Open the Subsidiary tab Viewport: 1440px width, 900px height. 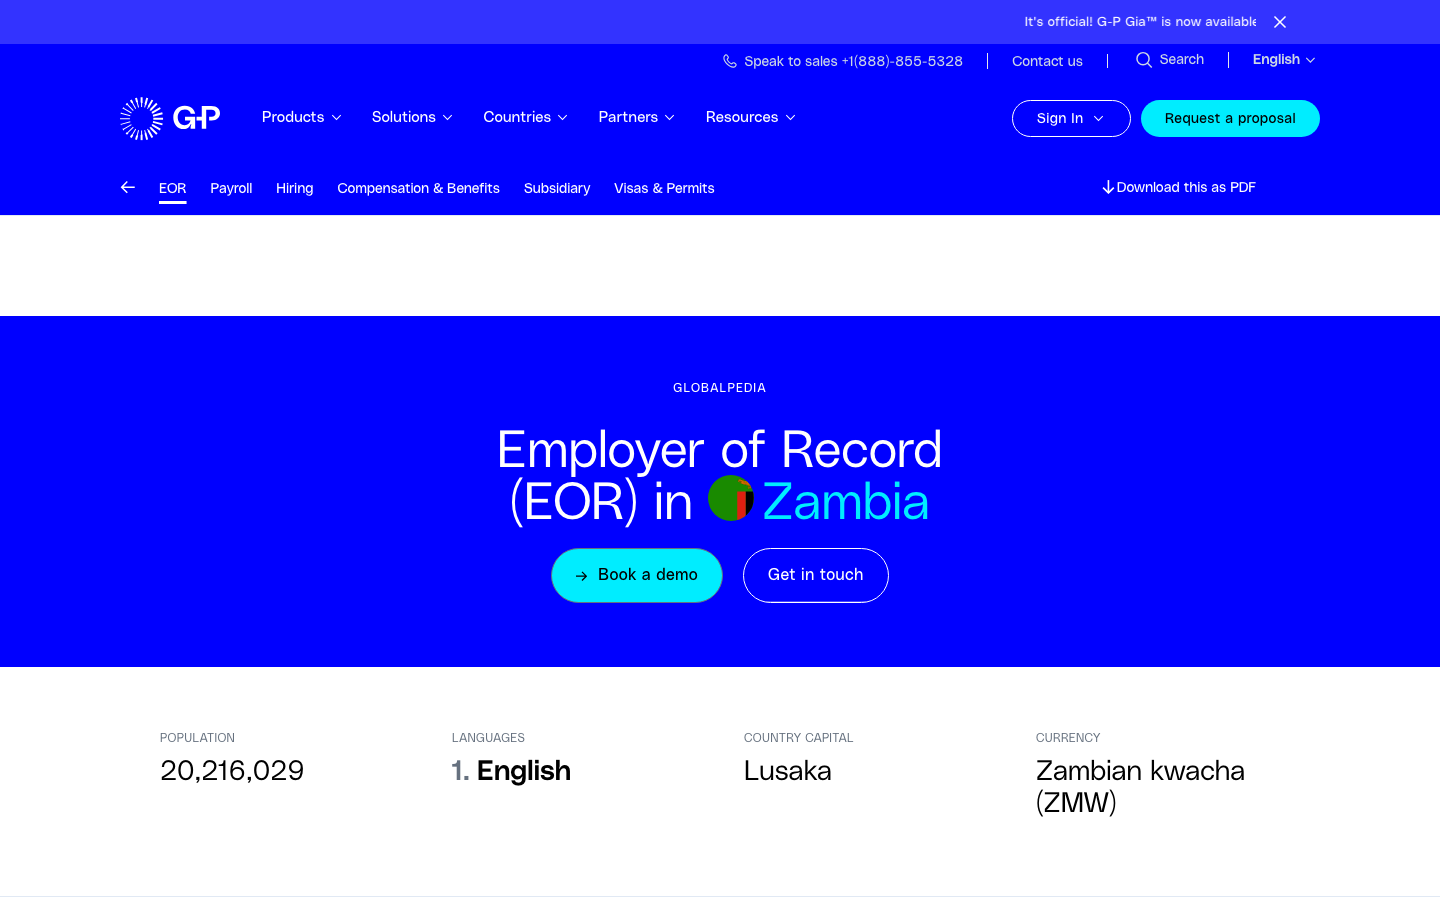pos(557,188)
